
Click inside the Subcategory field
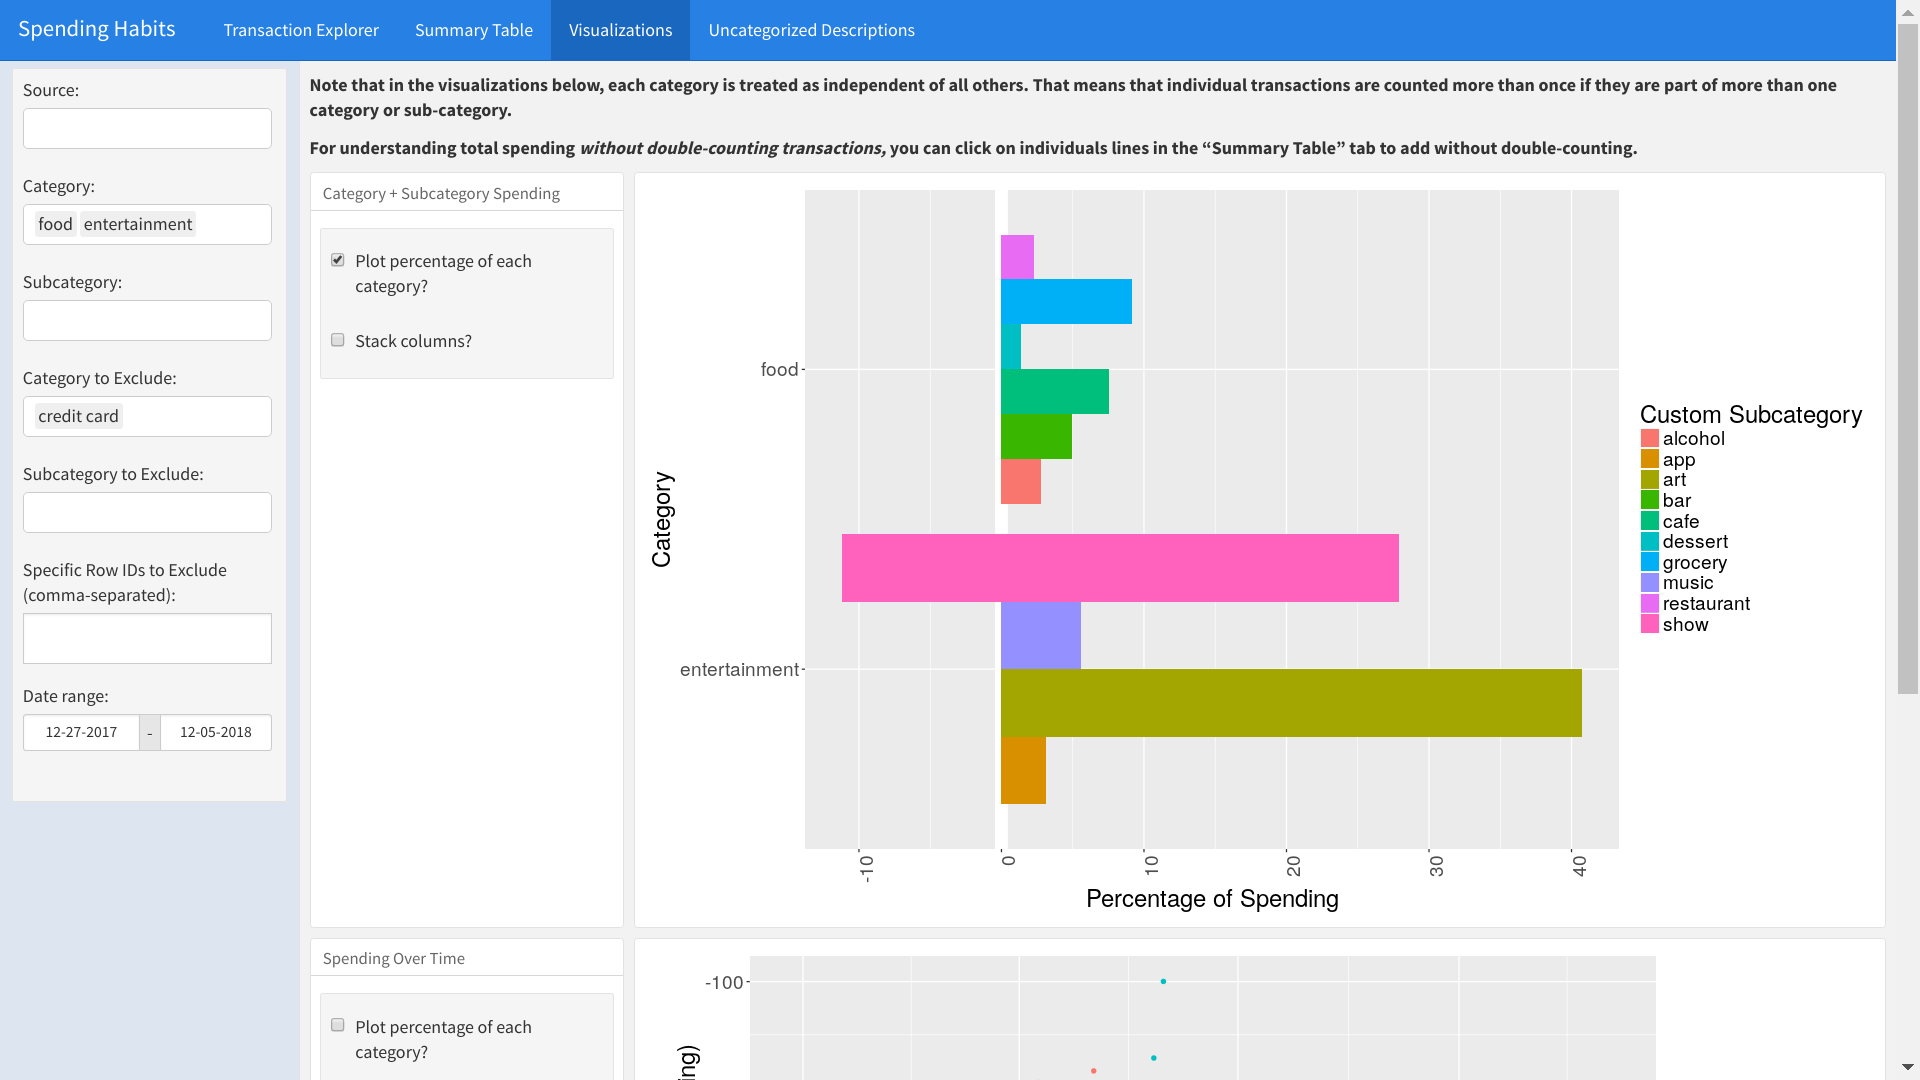coord(147,320)
